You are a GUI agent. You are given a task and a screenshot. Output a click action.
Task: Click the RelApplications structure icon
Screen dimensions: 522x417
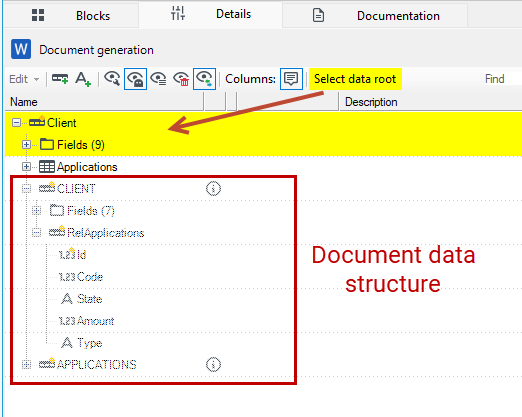coord(57,231)
